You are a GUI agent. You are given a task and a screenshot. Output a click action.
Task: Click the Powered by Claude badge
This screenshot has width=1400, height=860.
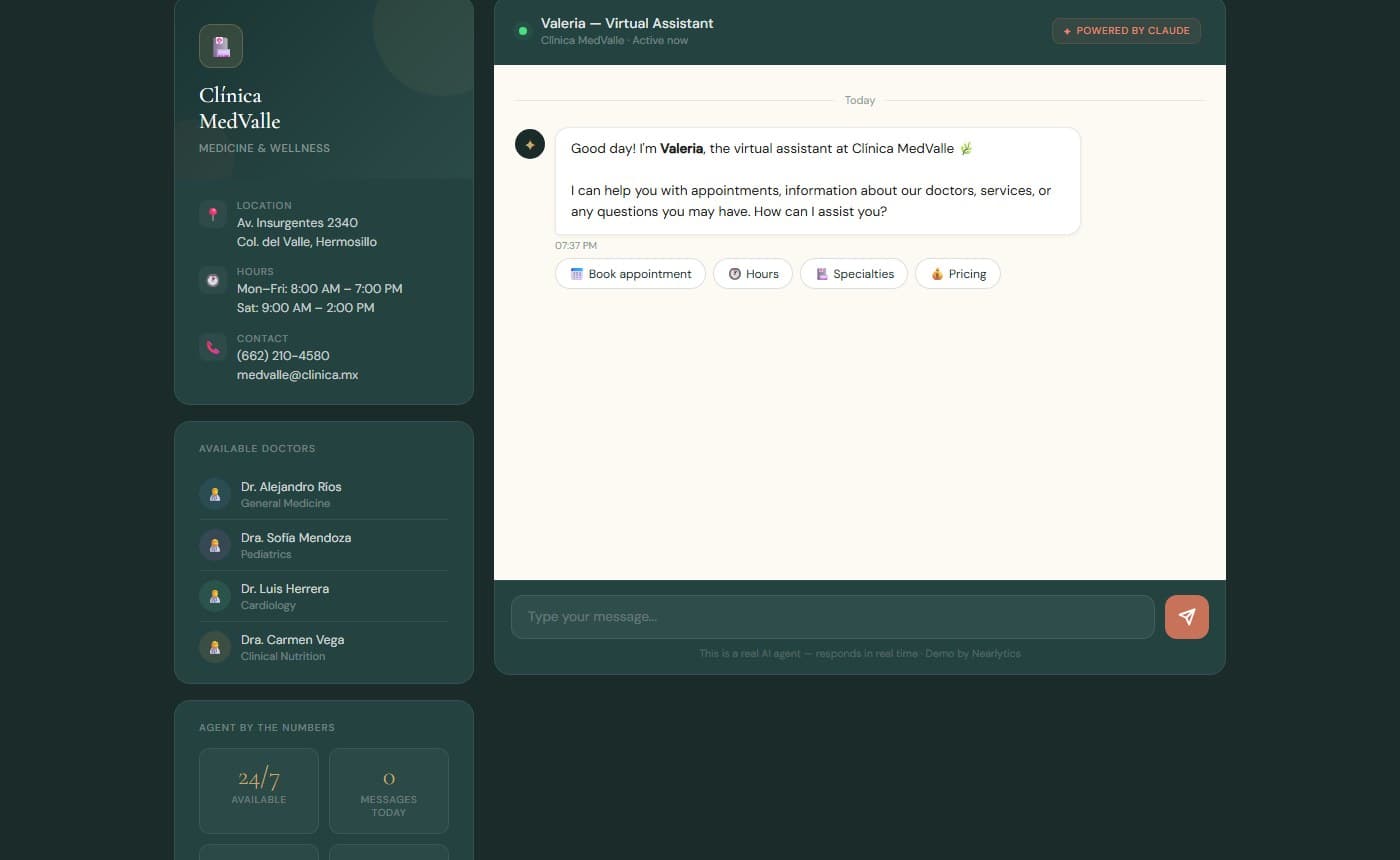(1126, 31)
